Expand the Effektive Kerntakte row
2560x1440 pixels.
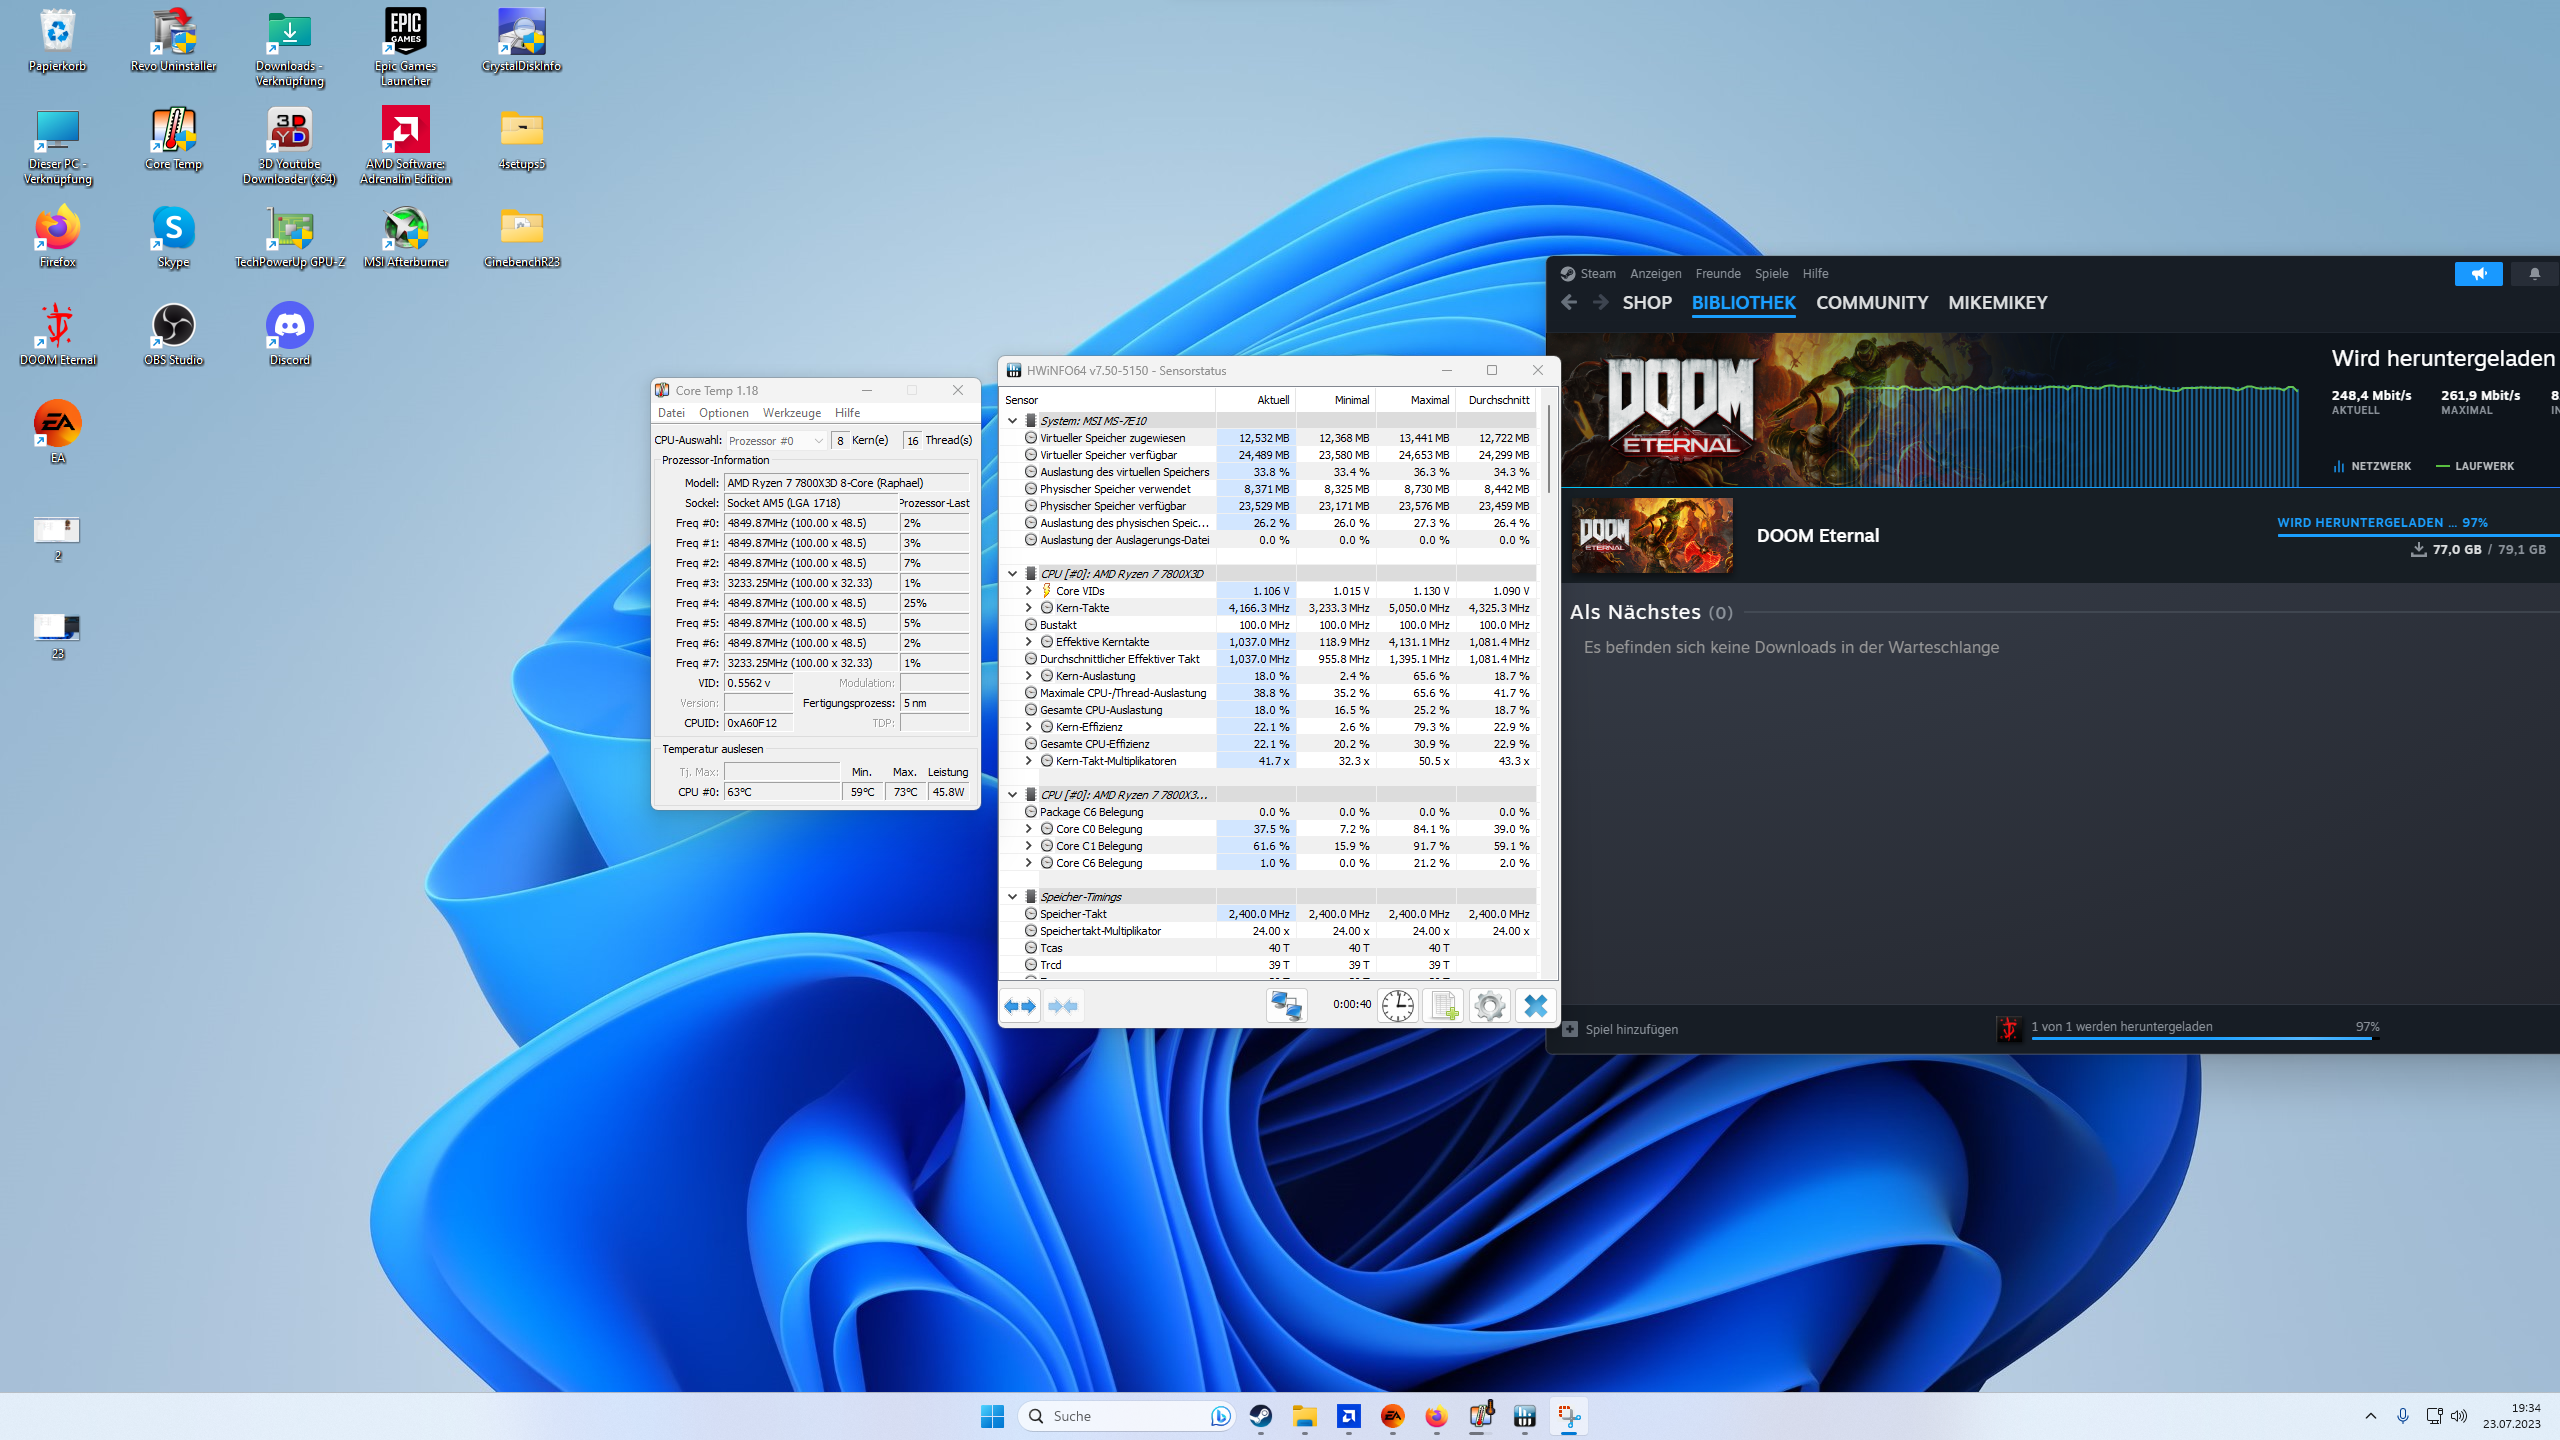coord(1028,642)
